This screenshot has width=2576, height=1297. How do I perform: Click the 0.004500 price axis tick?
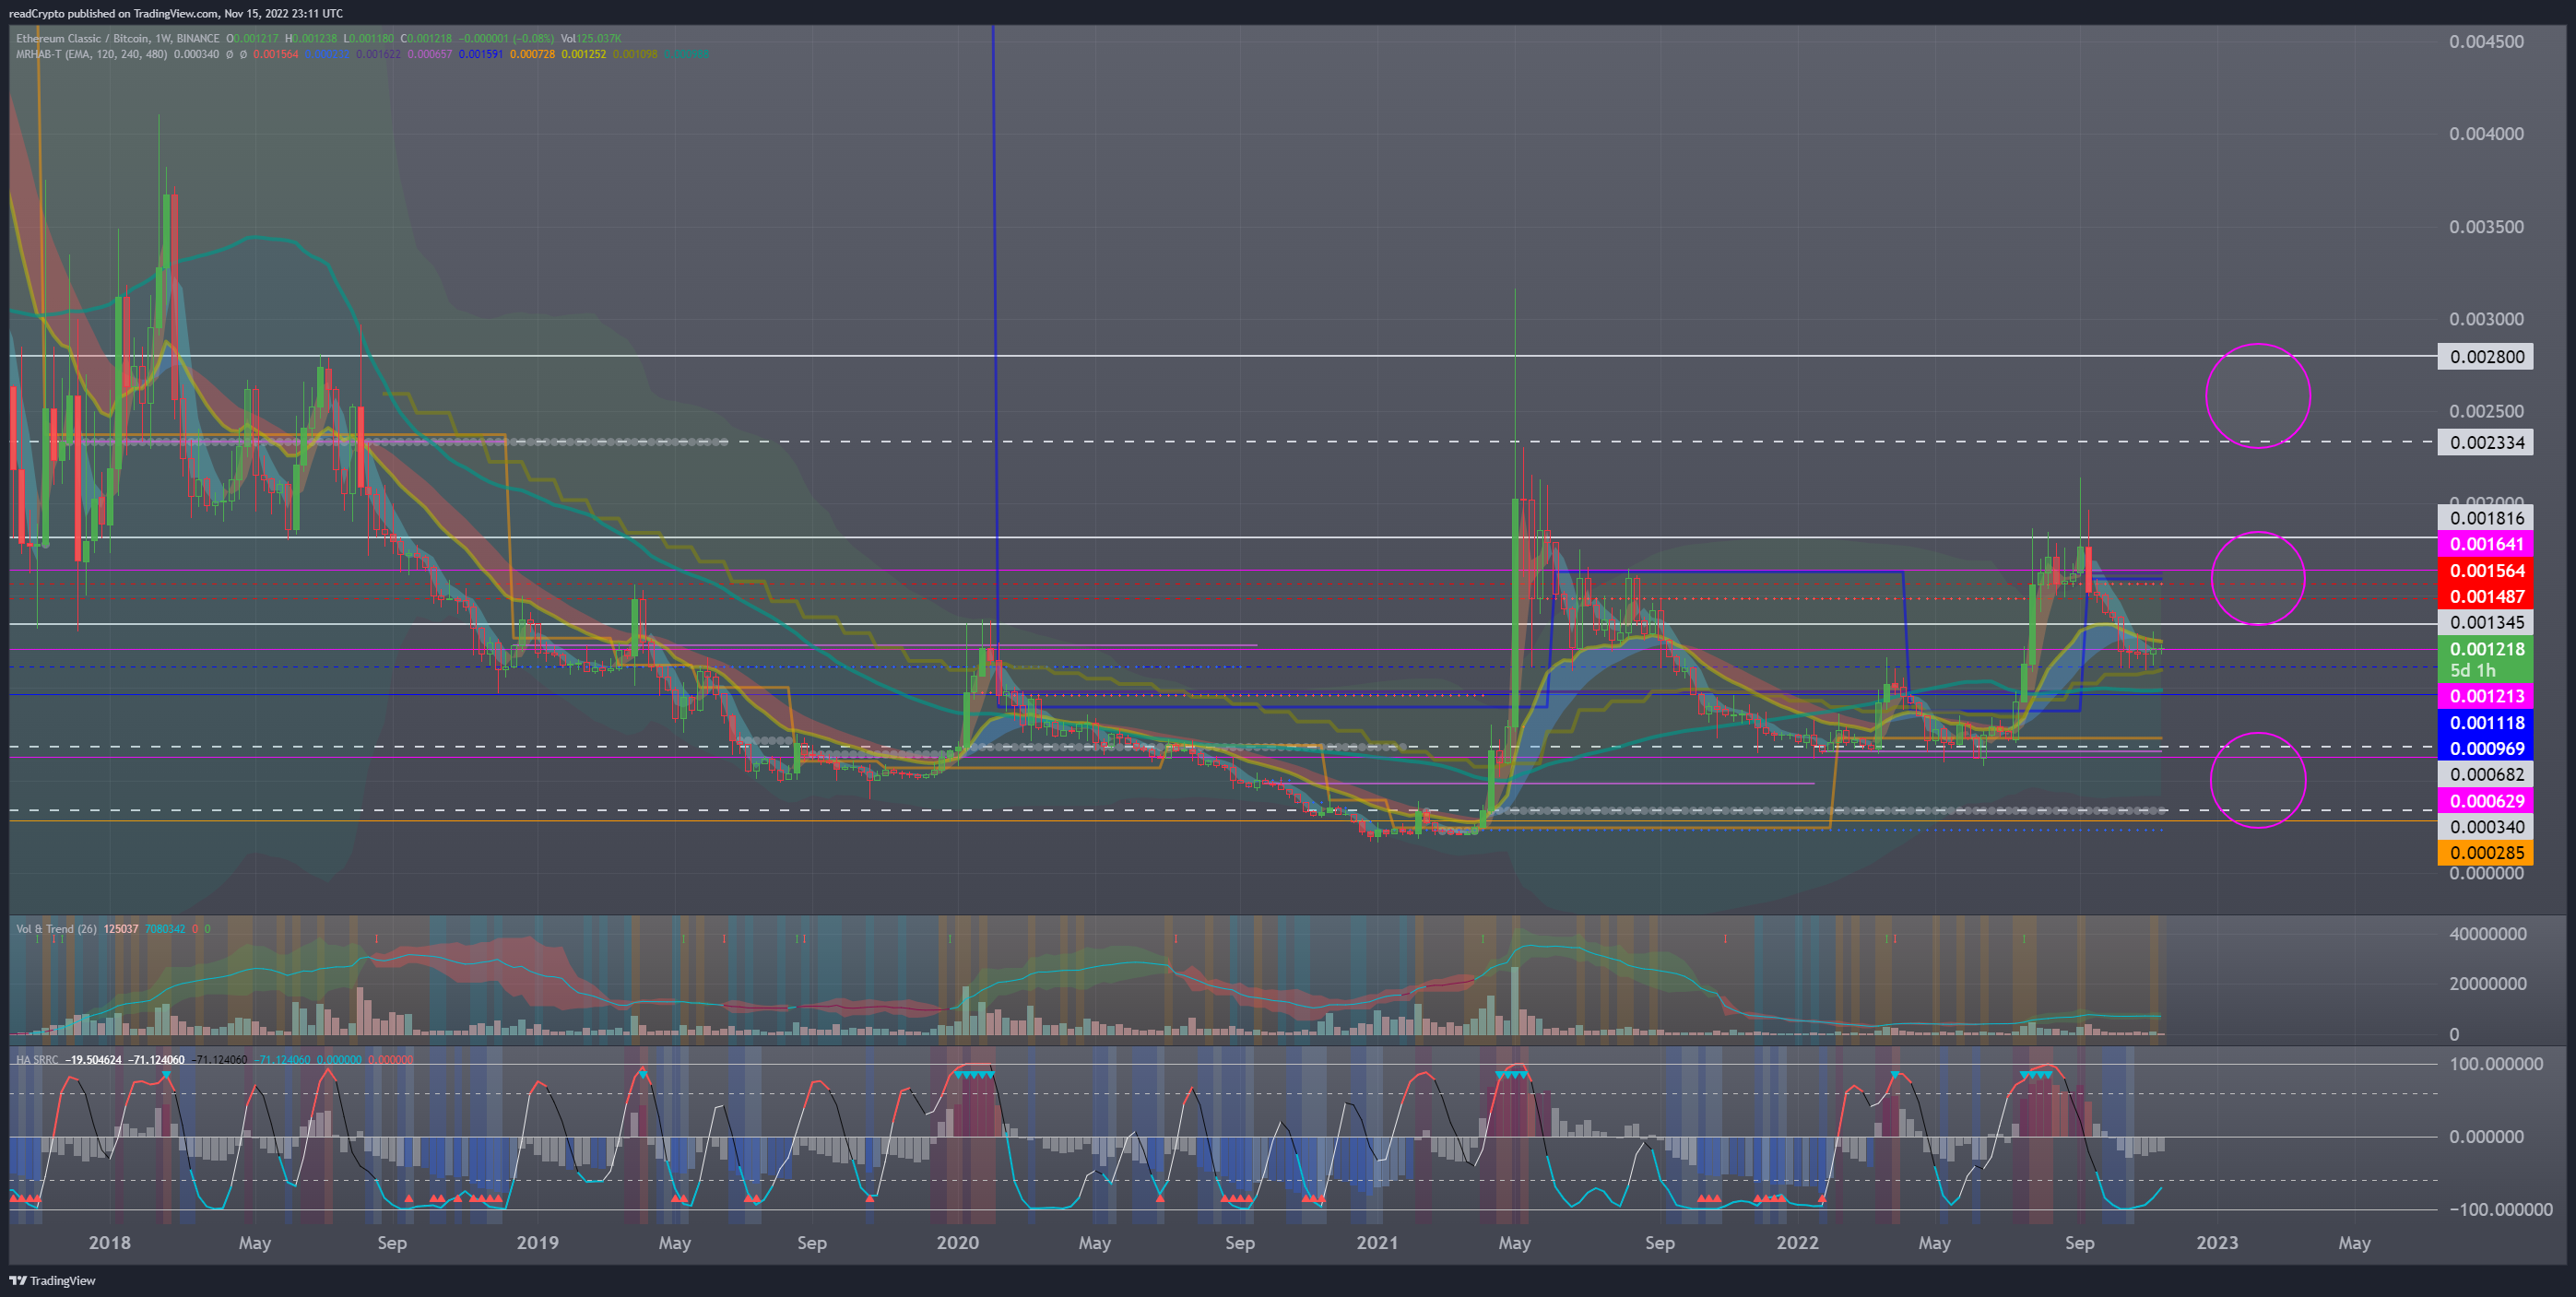(2486, 42)
